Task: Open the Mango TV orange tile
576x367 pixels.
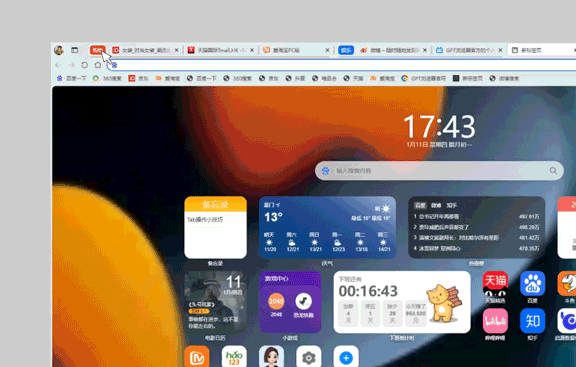Action: [x=197, y=357]
